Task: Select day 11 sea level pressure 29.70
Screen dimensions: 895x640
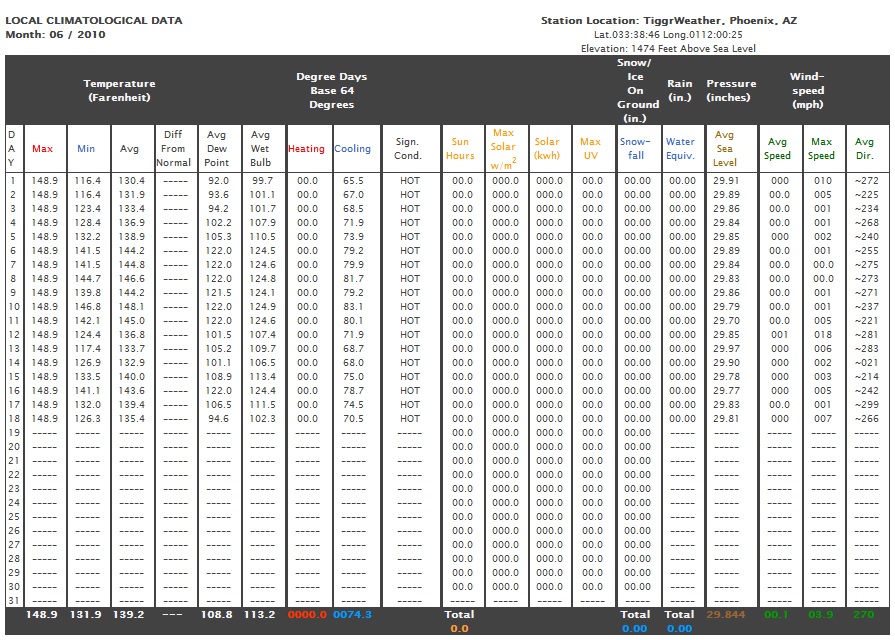Action: pyautogui.click(x=726, y=320)
